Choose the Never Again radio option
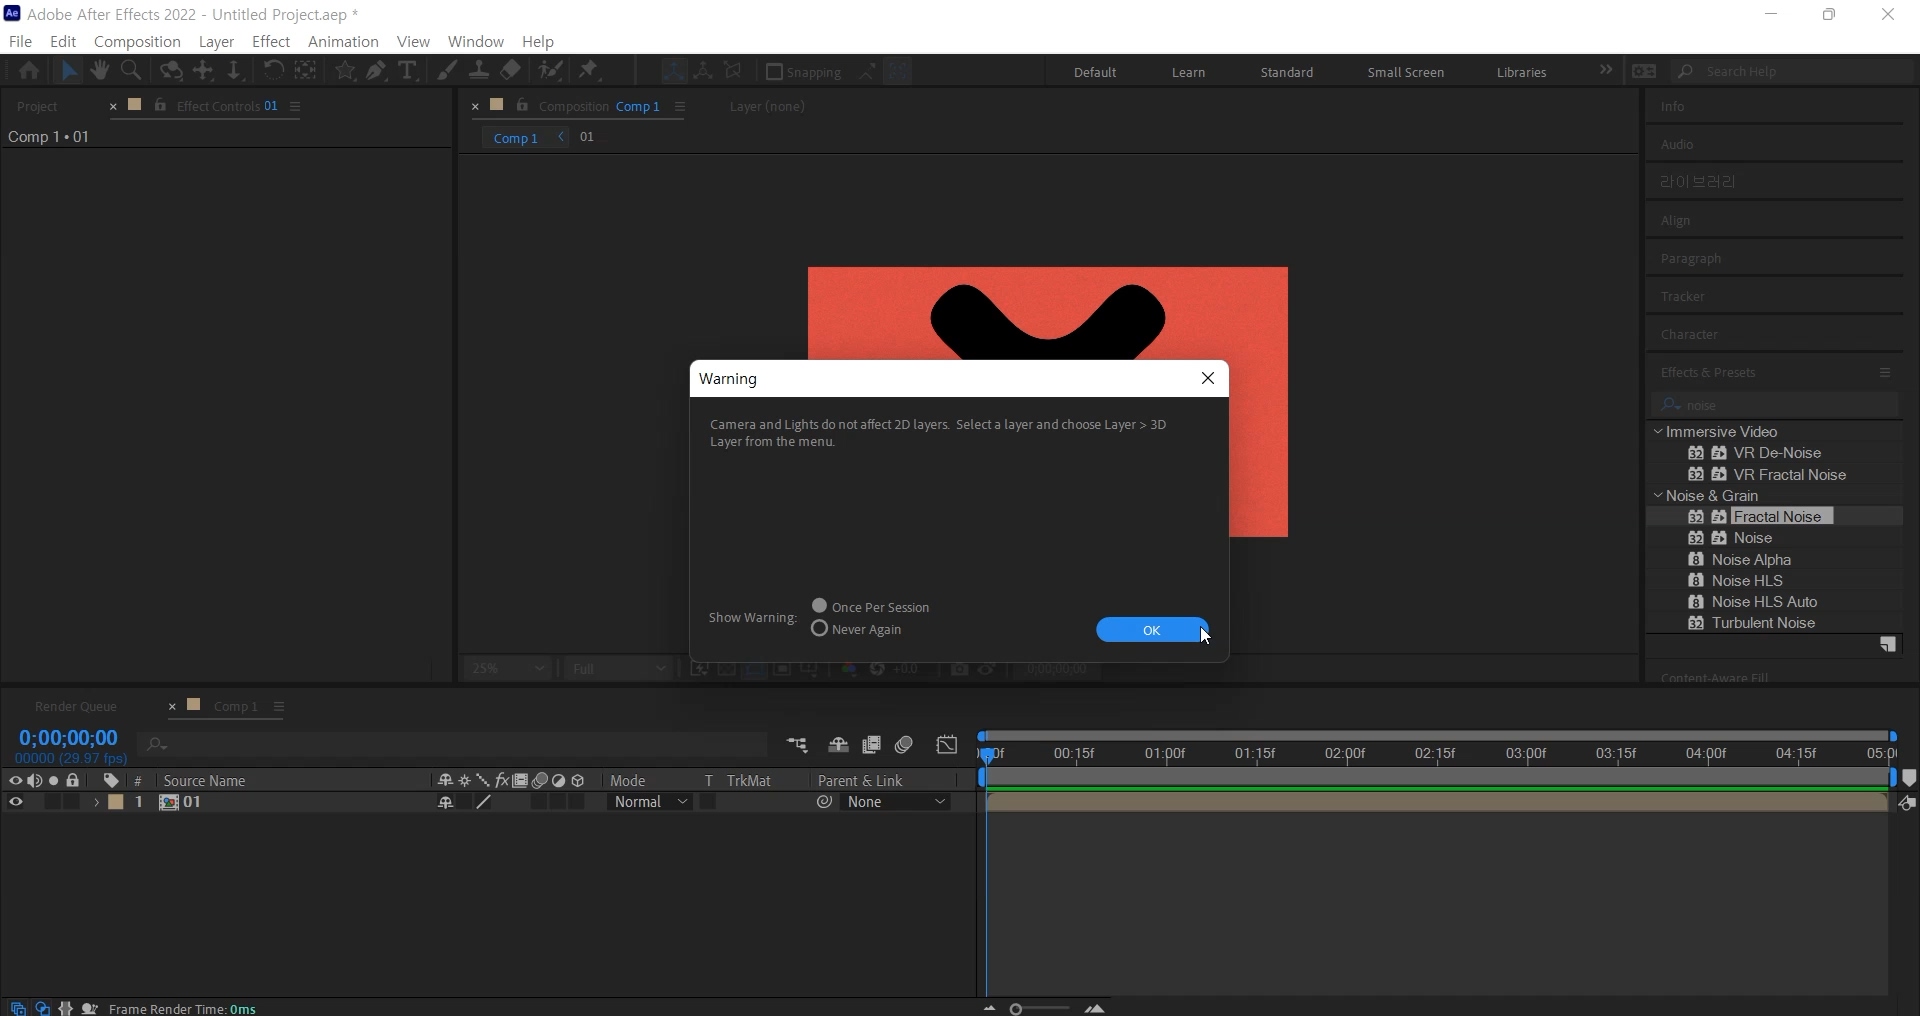 (820, 629)
